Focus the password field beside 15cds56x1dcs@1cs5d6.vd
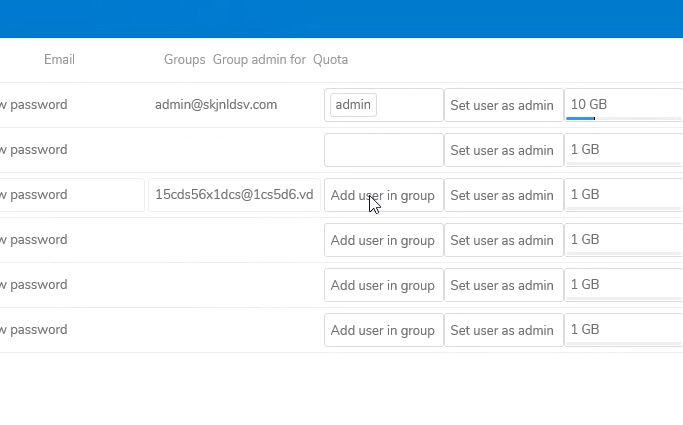Image resolution: width=683 pixels, height=425 pixels. coord(72,195)
